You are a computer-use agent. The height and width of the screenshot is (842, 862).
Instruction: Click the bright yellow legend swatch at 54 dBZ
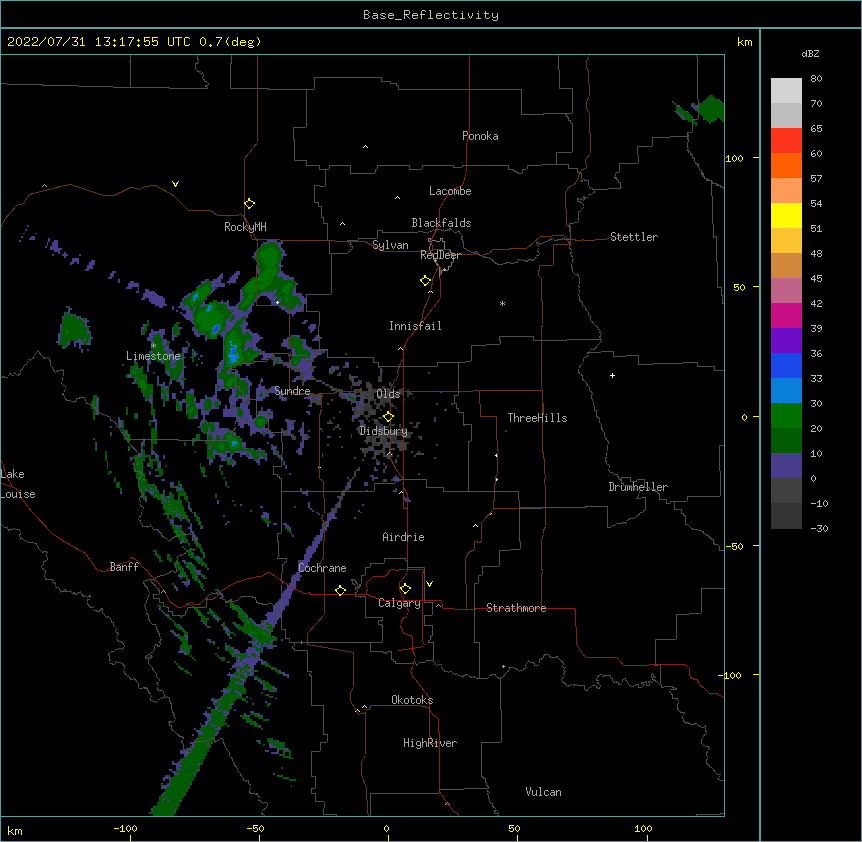coord(786,215)
